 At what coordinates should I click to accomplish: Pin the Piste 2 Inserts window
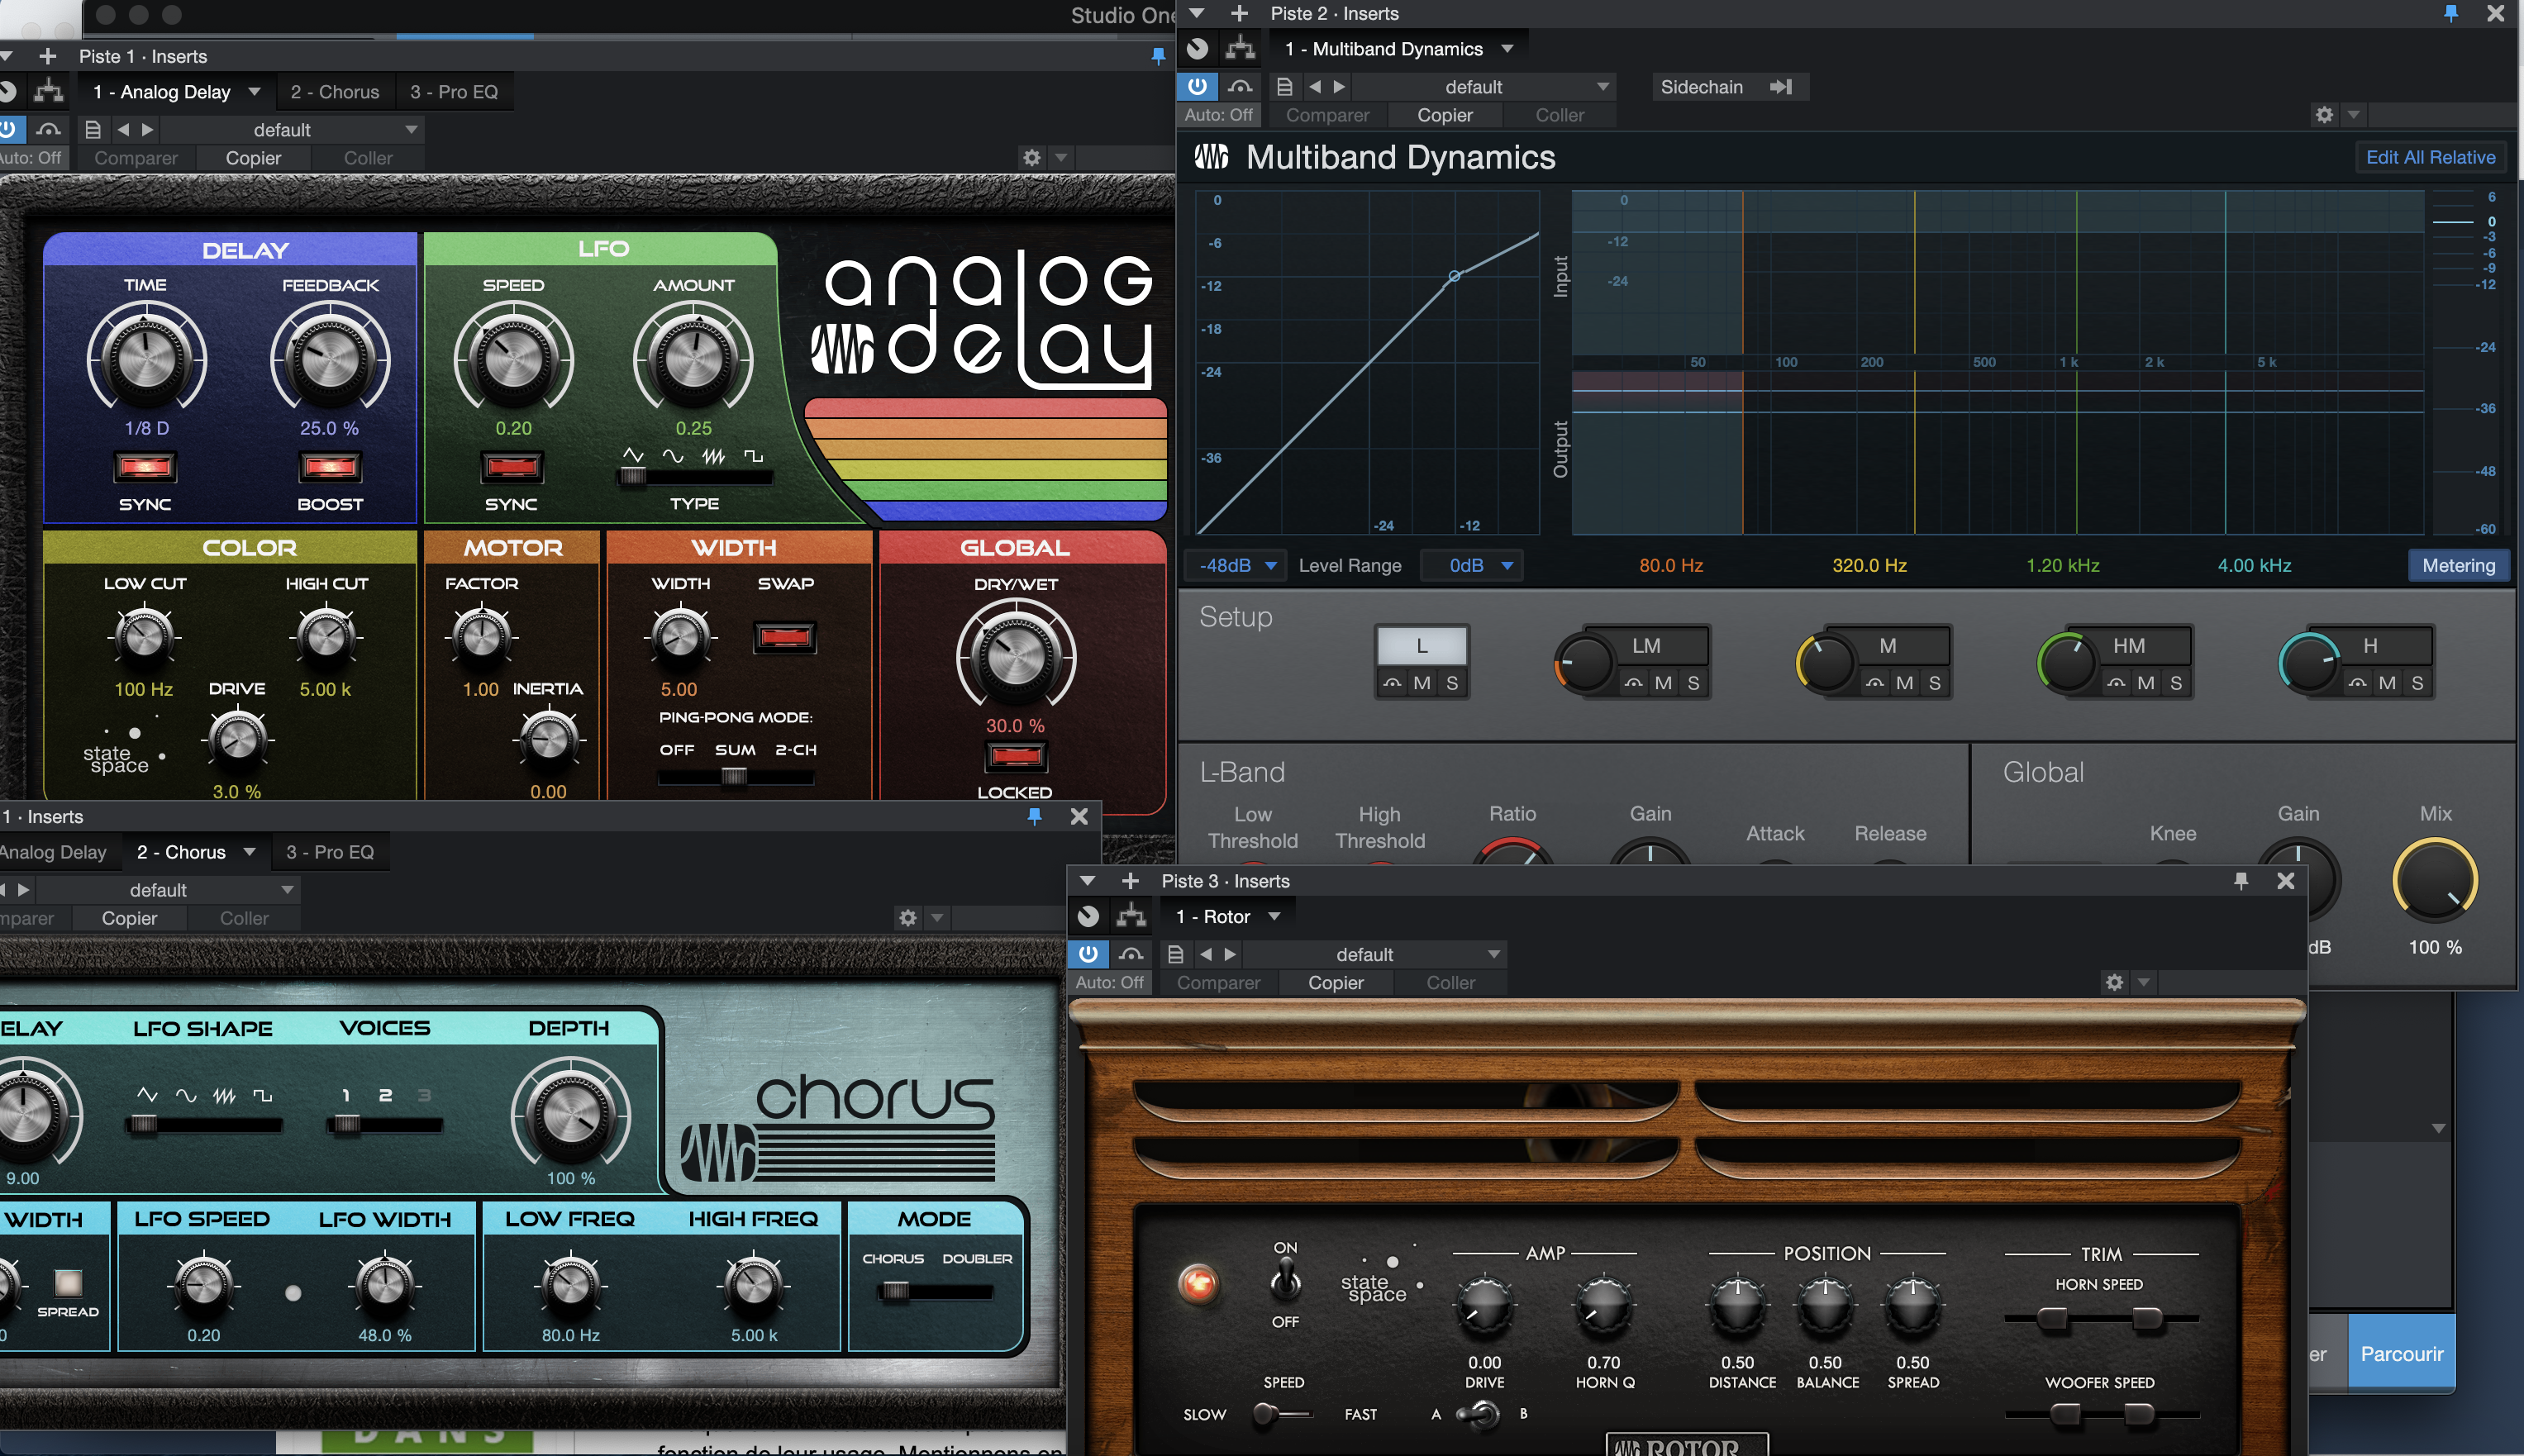tap(2451, 13)
